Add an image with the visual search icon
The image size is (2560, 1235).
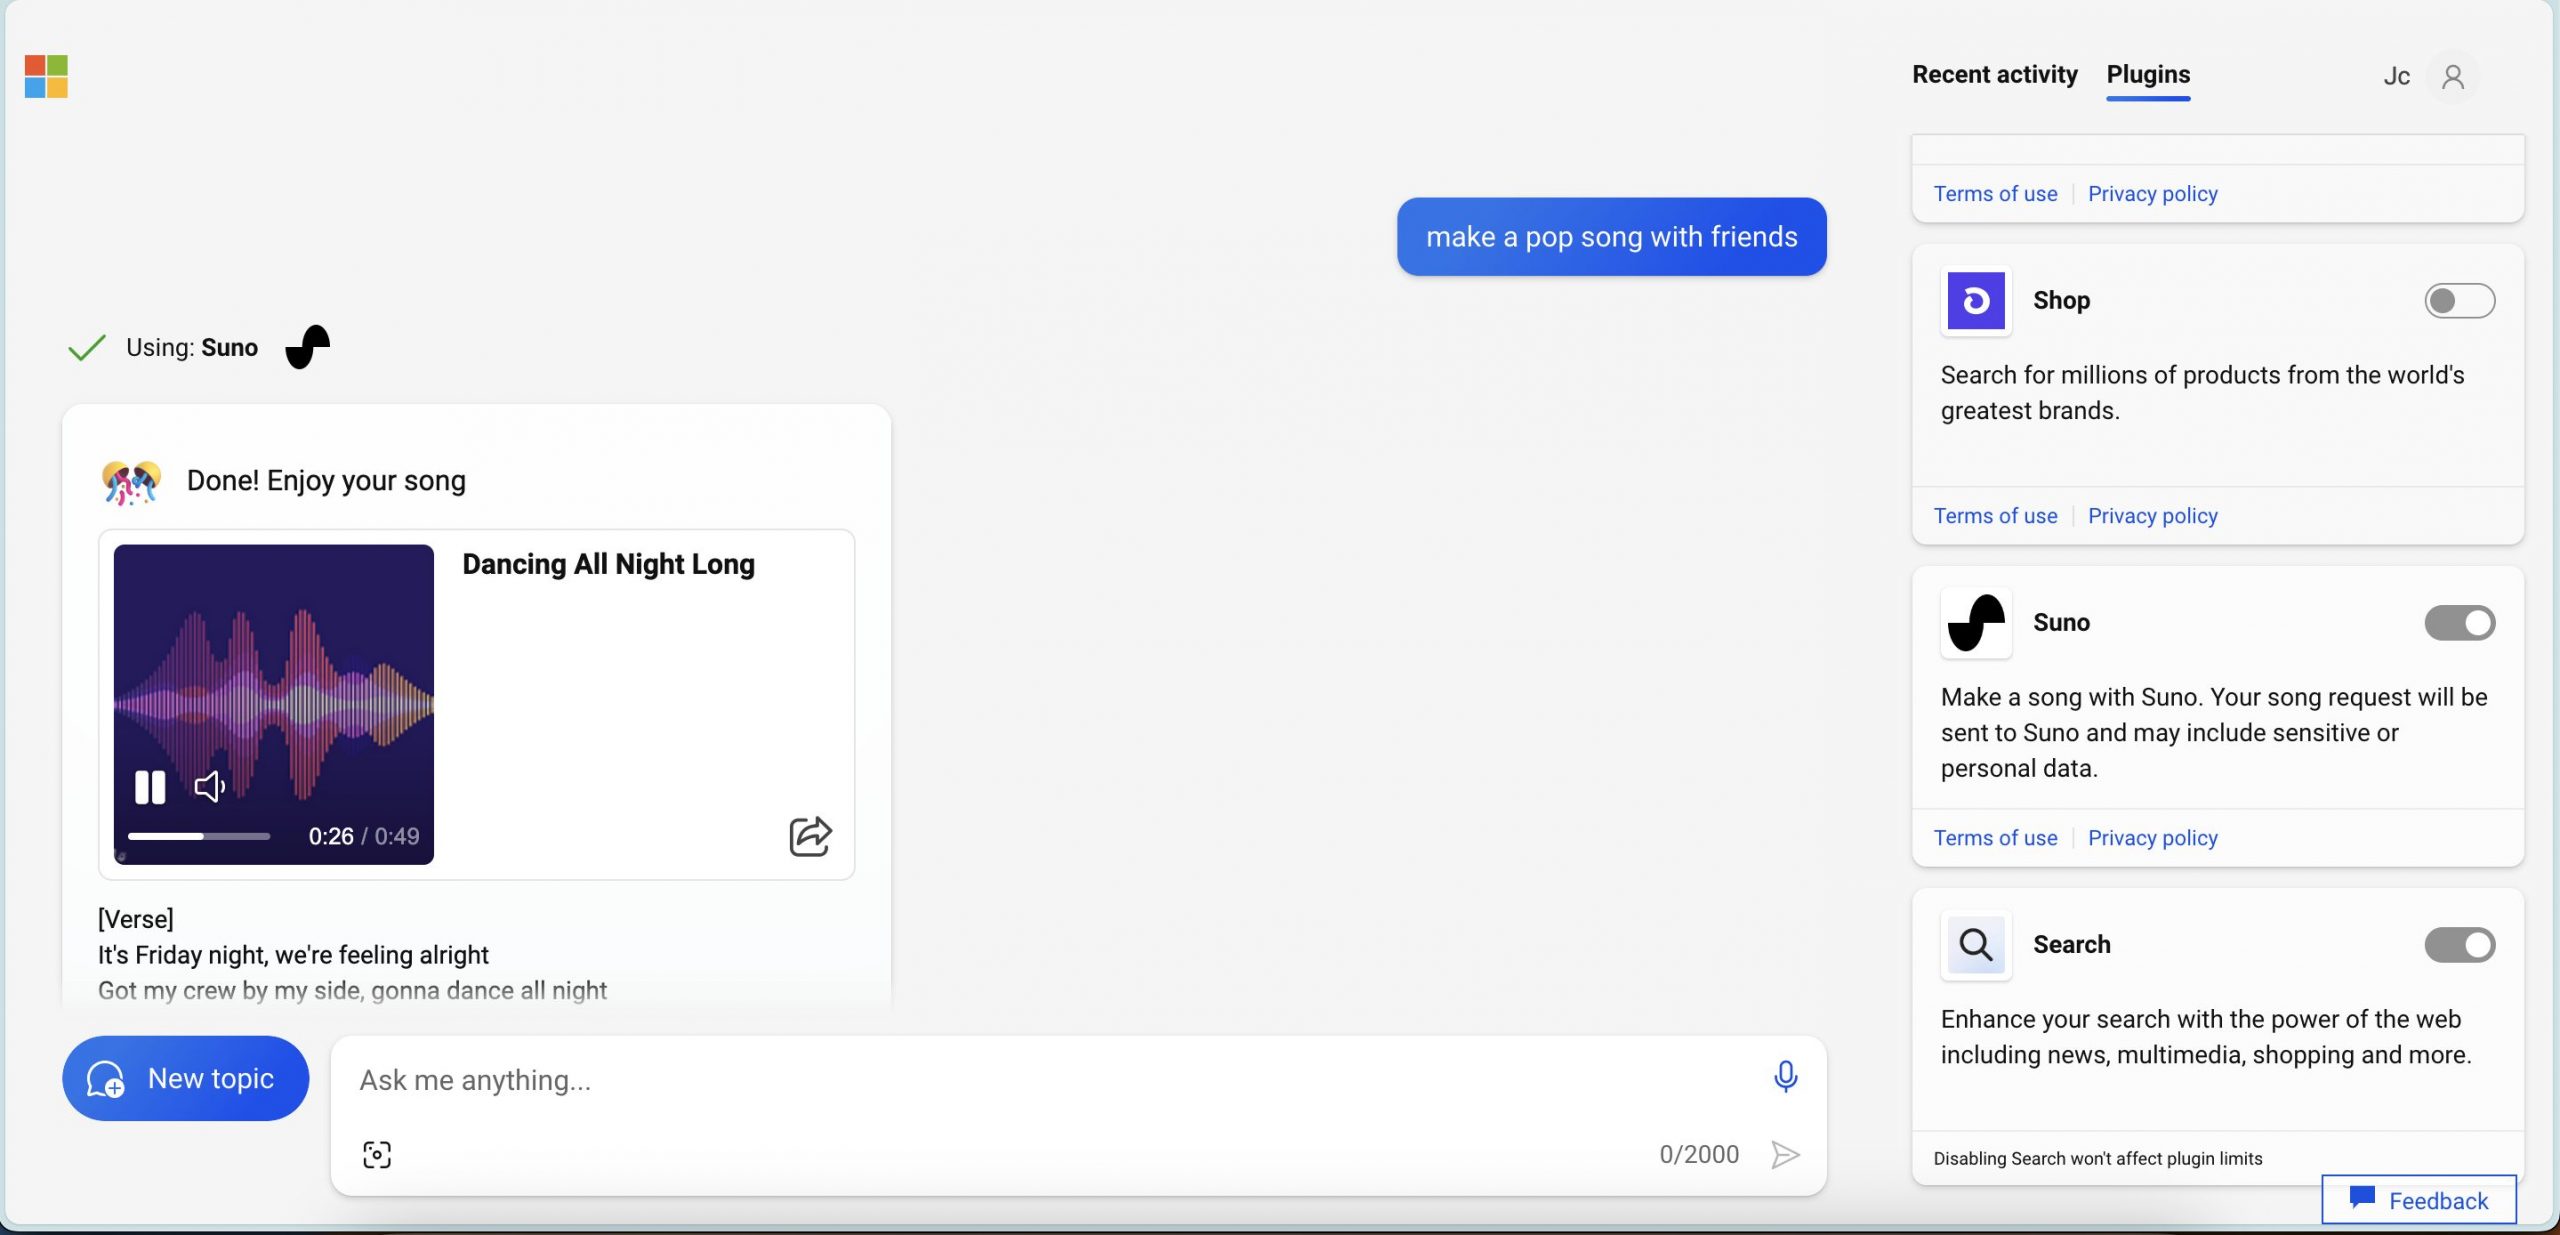click(377, 1155)
